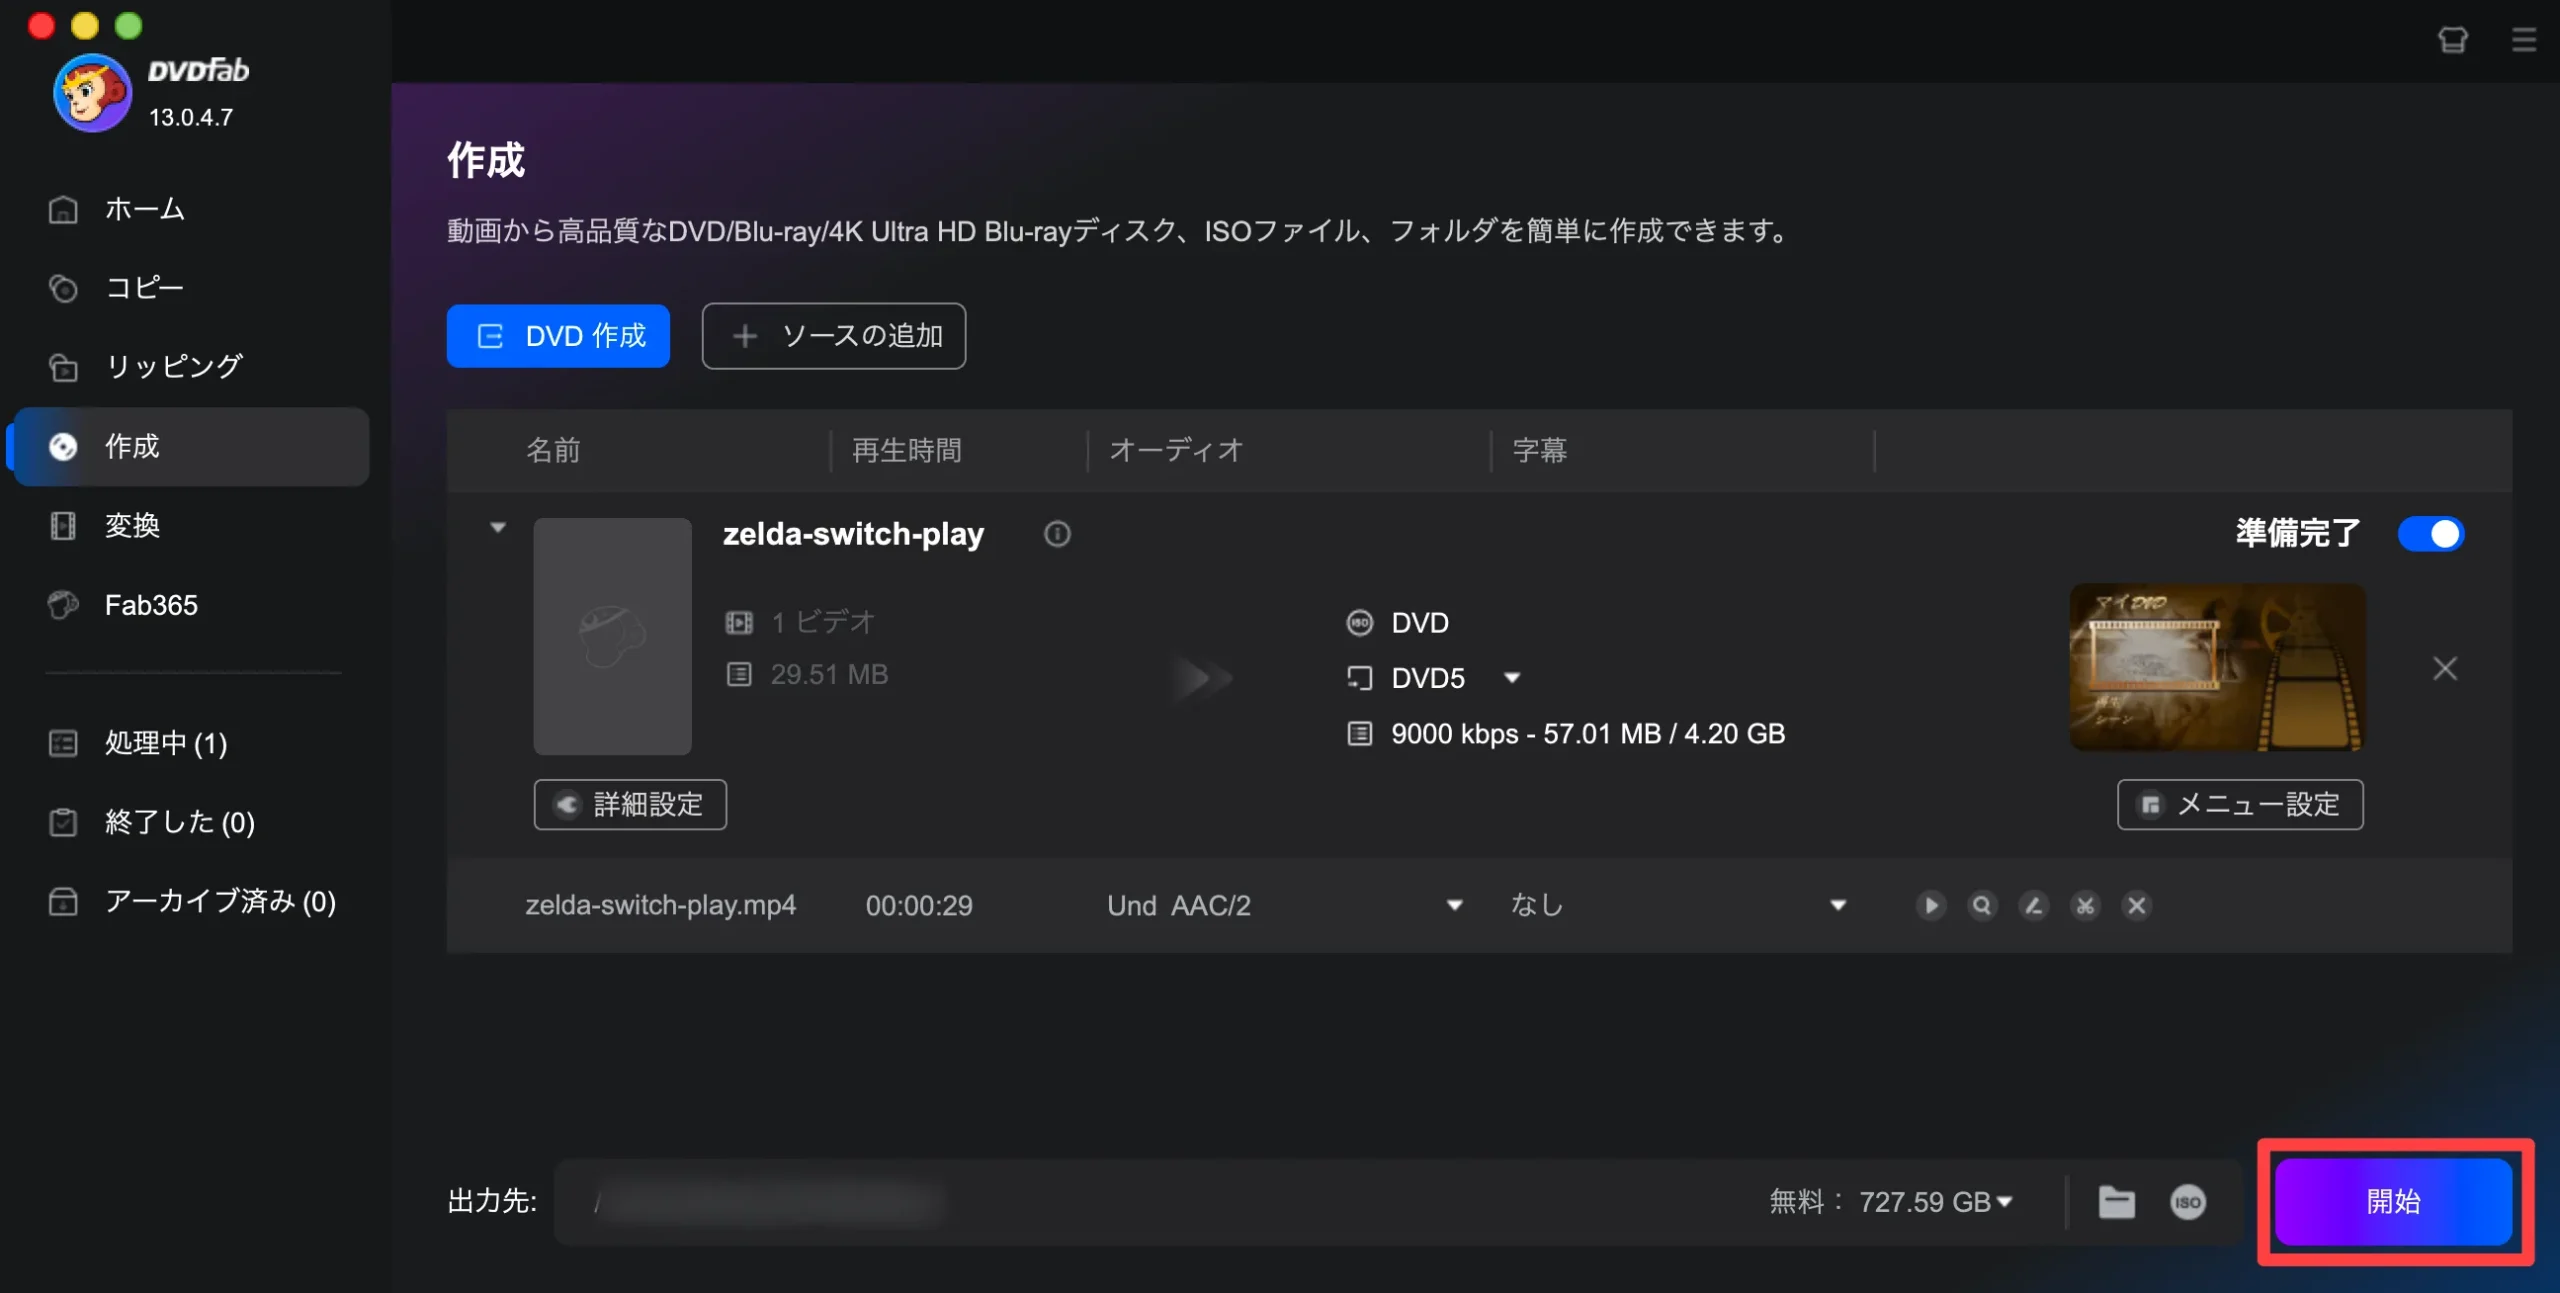Toggle the 準備完了 switch off
The height and width of the screenshot is (1293, 2560).
pos(2431,534)
